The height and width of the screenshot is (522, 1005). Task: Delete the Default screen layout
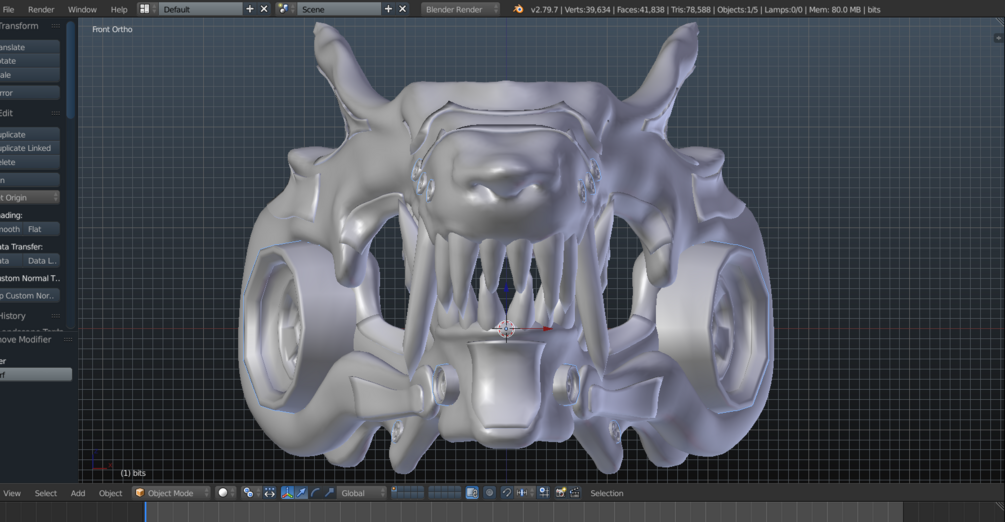point(263,9)
